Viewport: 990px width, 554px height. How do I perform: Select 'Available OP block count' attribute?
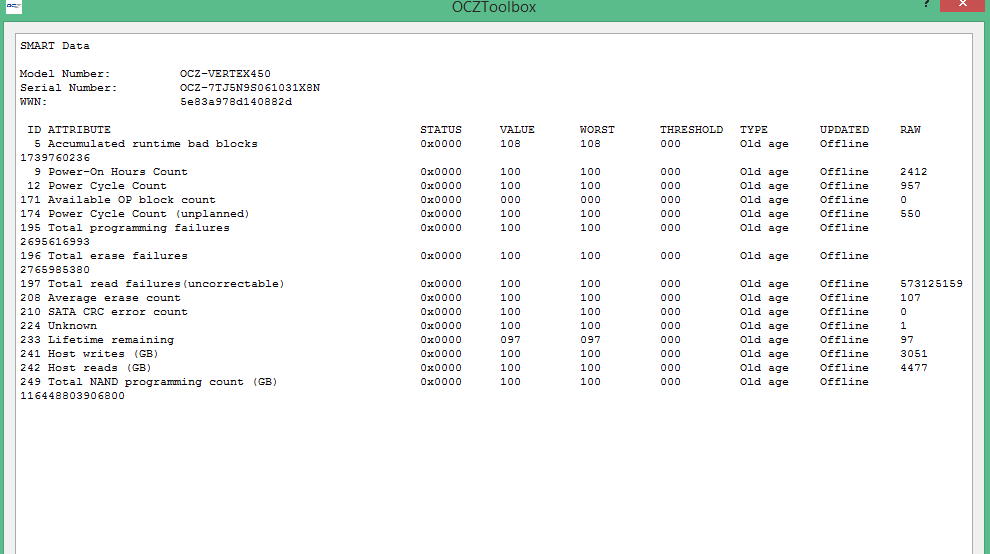(132, 200)
